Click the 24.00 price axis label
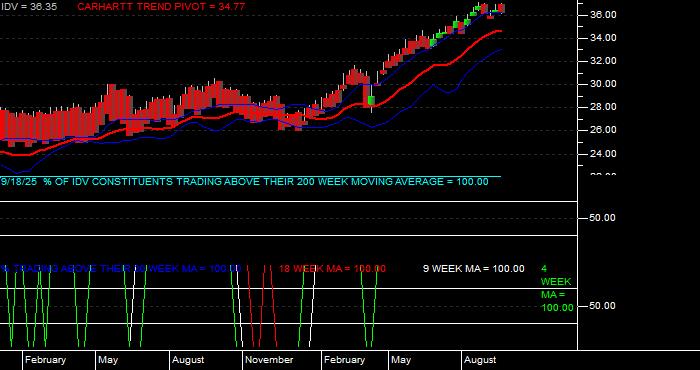700x370 pixels. click(x=604, y=154)
